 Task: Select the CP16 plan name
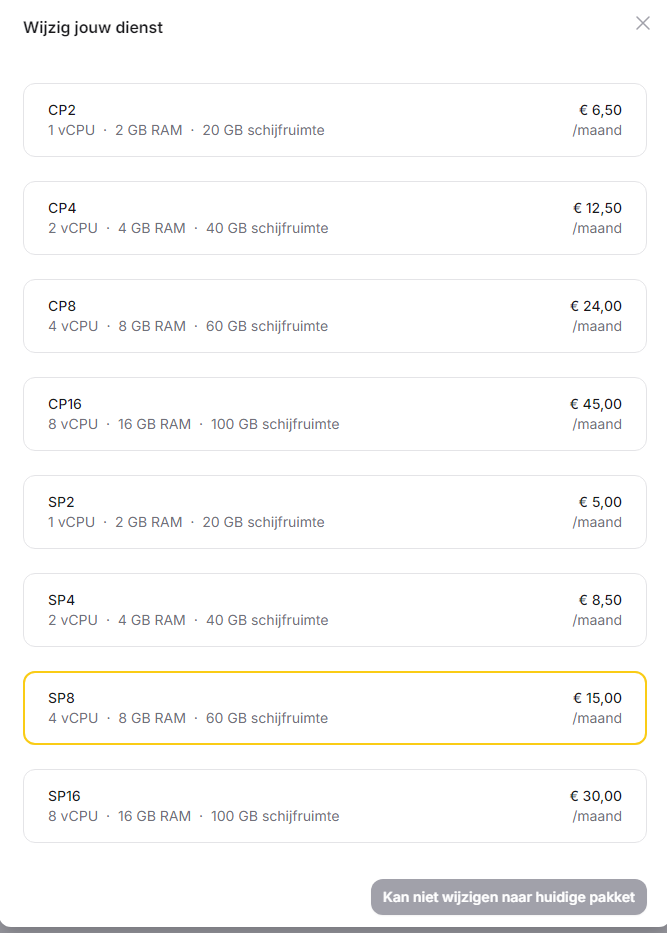[65, 404]
